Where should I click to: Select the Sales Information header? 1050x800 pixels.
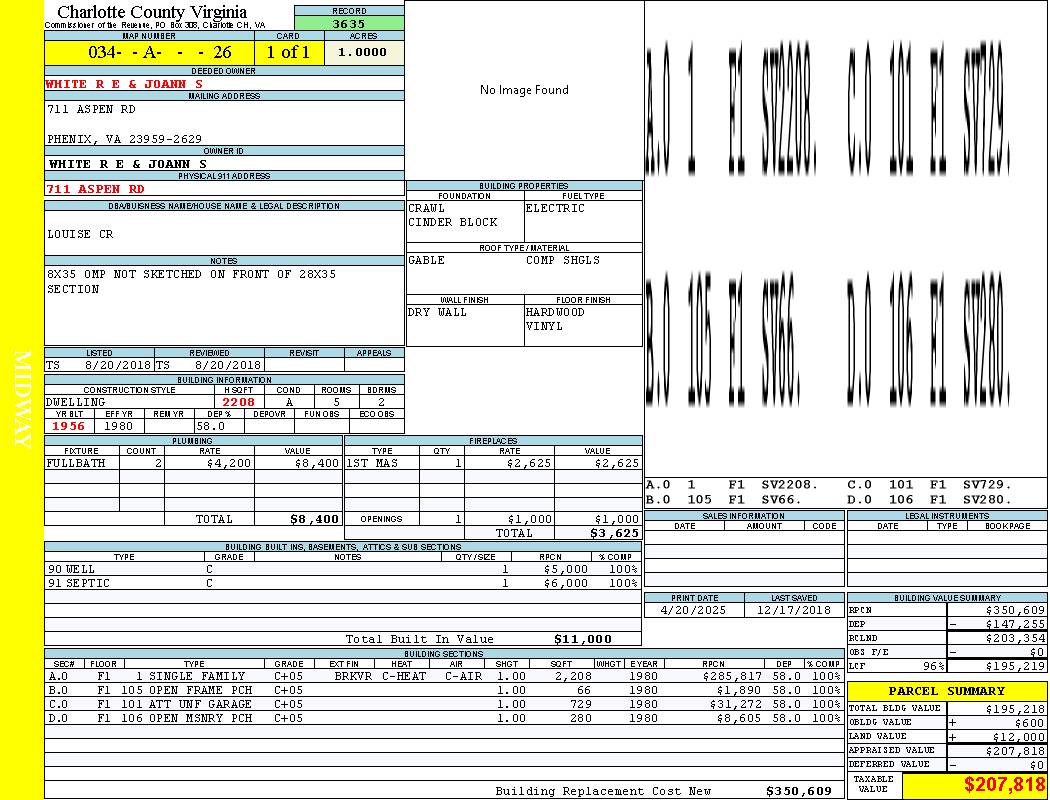[x=744, y=516]
